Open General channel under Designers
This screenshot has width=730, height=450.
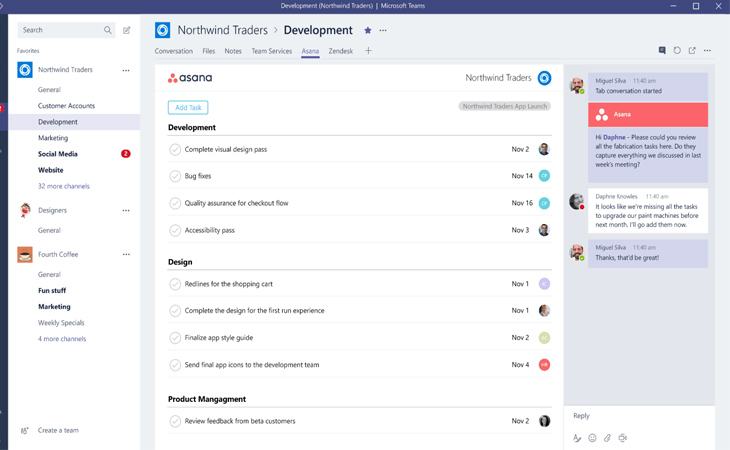[x=49, y=230]
